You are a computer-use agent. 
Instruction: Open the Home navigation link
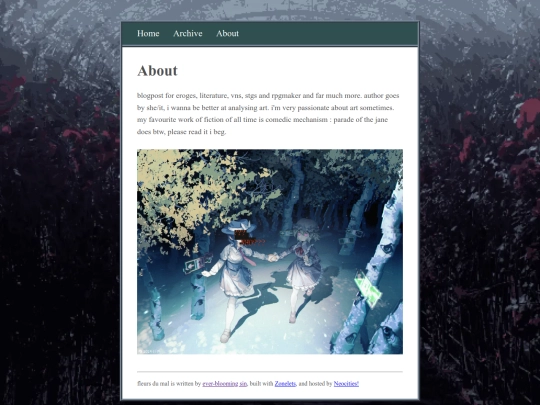[148, 33]
